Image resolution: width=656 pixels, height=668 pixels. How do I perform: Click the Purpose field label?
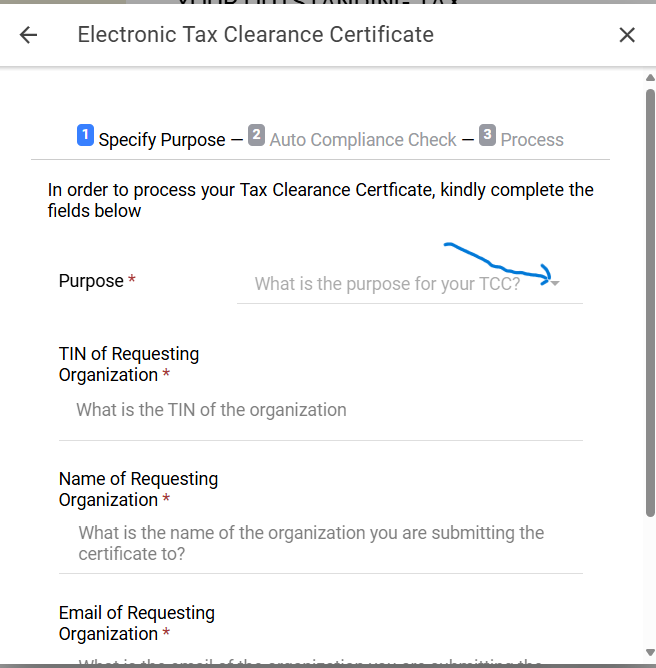(91, 282)
